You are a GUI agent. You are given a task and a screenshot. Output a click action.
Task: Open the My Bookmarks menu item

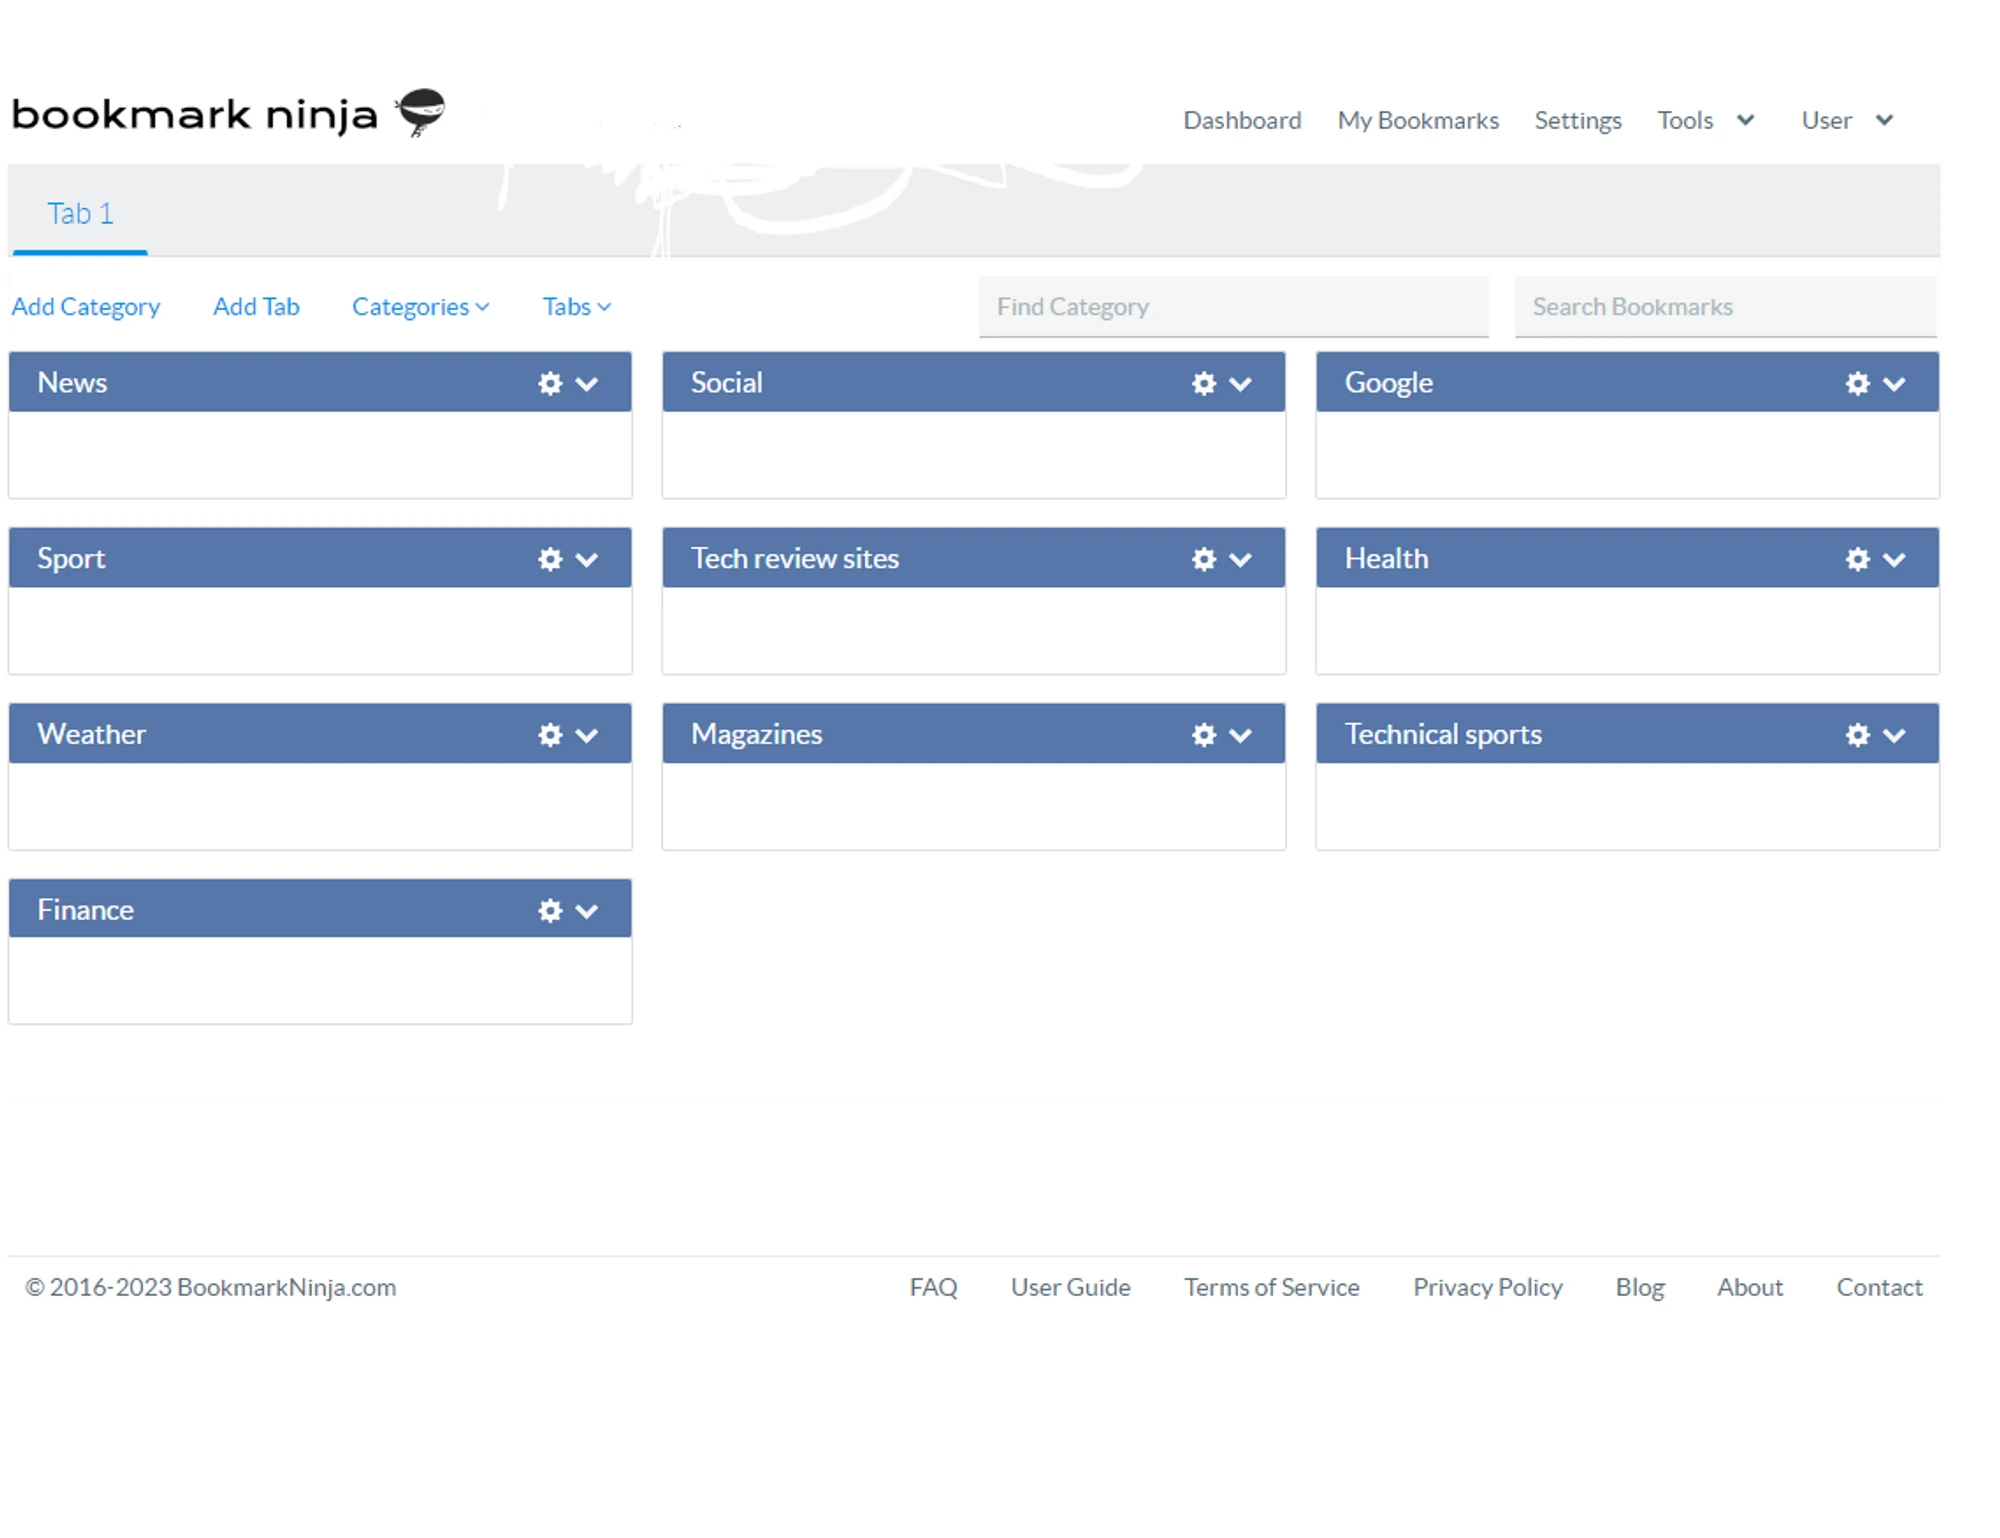pos(1417,120)
